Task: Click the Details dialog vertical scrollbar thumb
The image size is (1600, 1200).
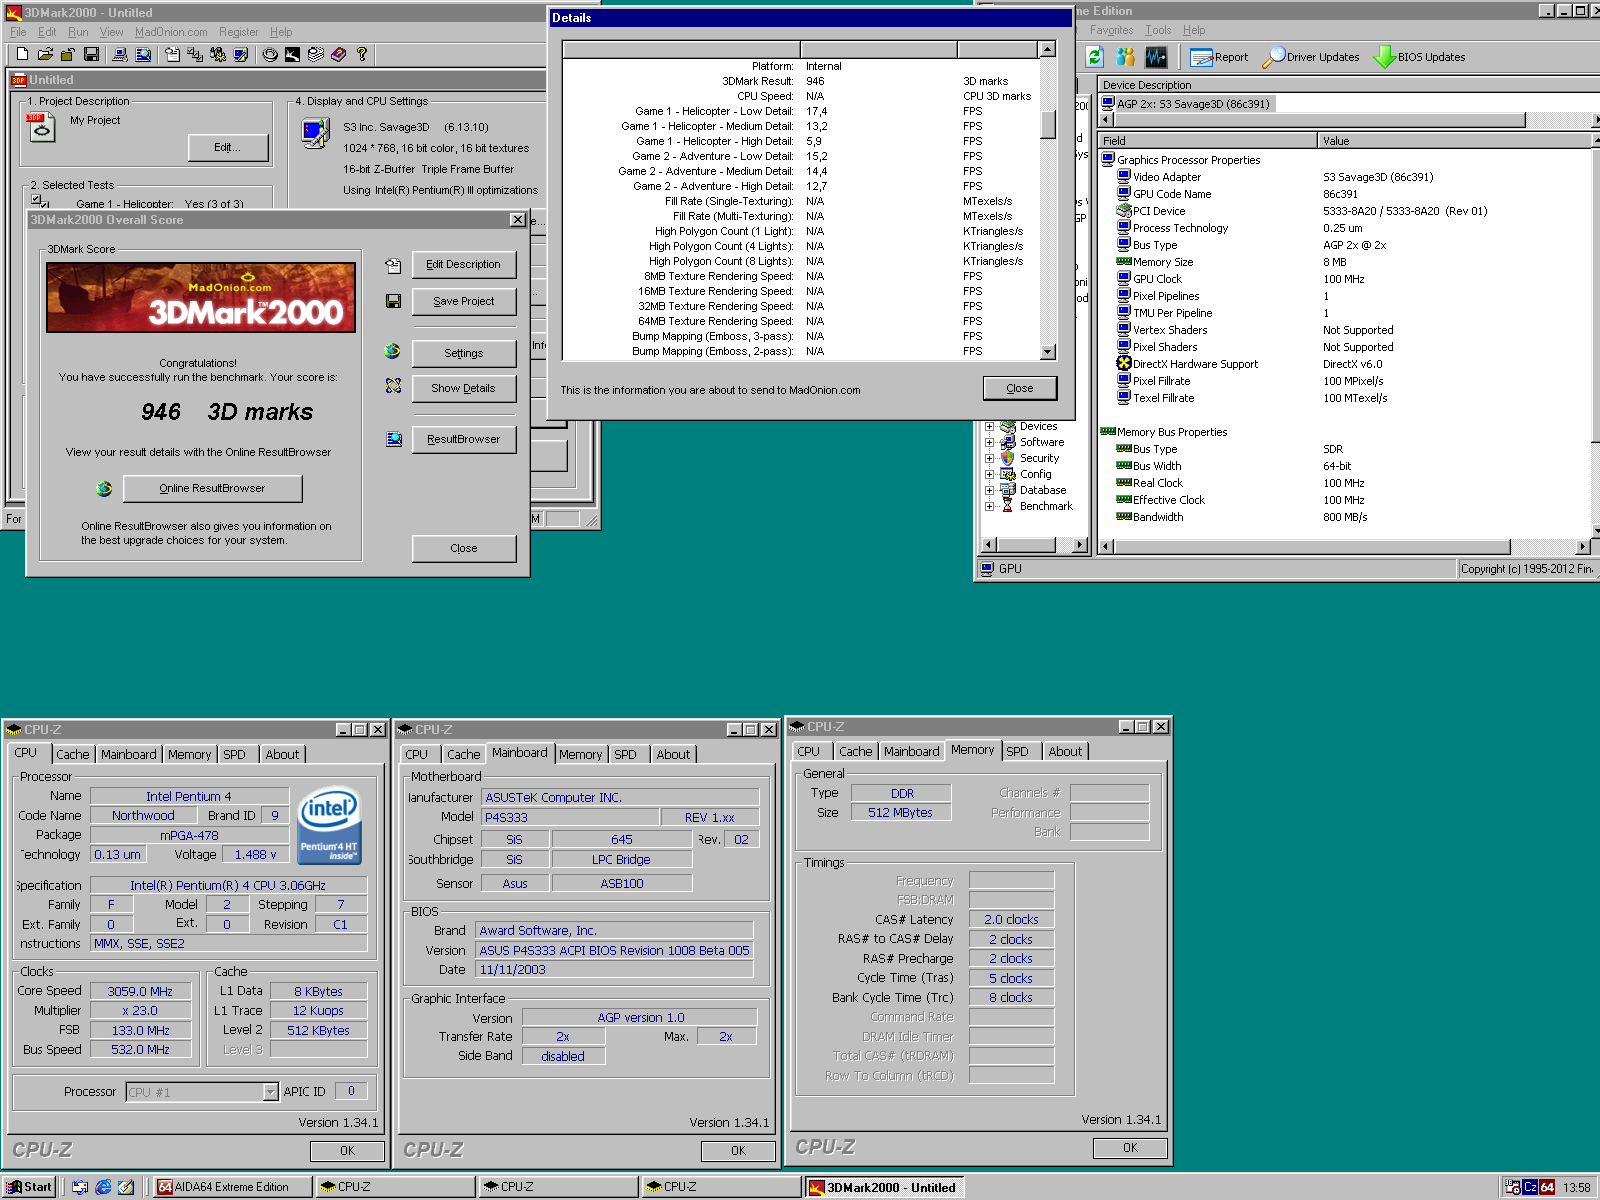Action: [1048, 124]
